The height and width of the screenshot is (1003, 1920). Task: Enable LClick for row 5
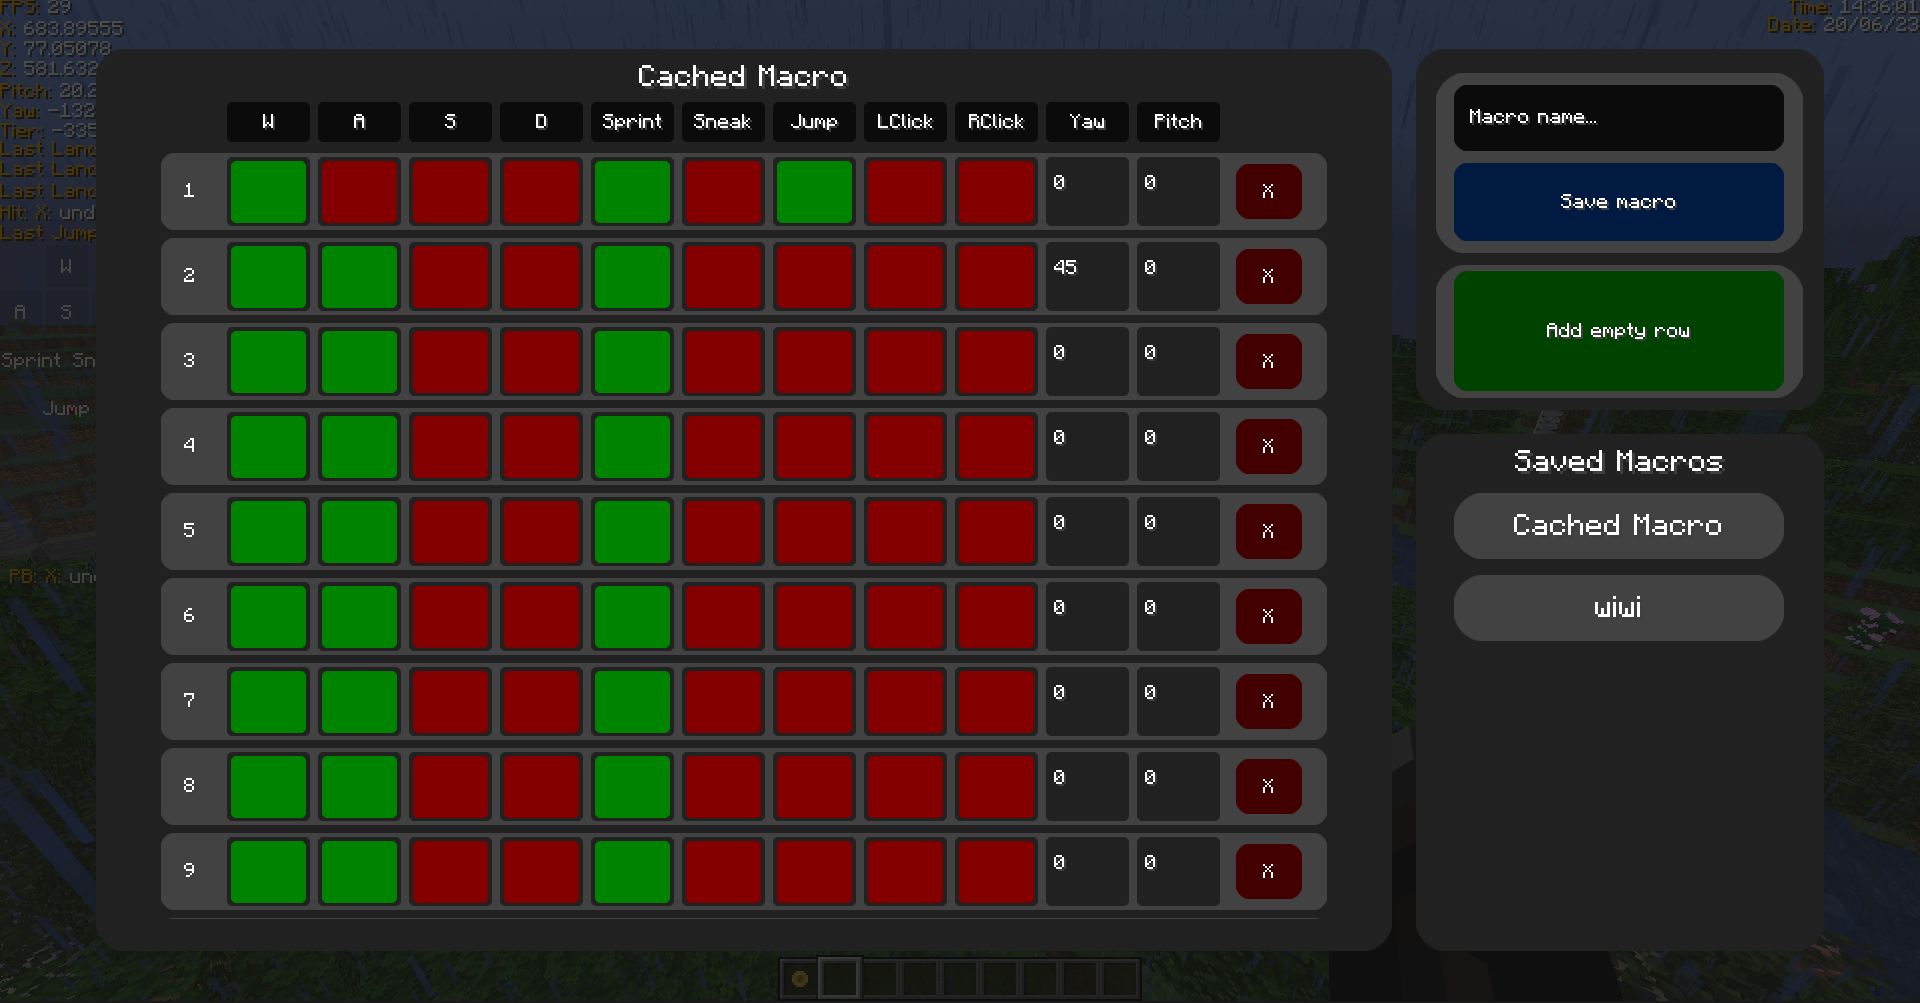click(905, 531)
